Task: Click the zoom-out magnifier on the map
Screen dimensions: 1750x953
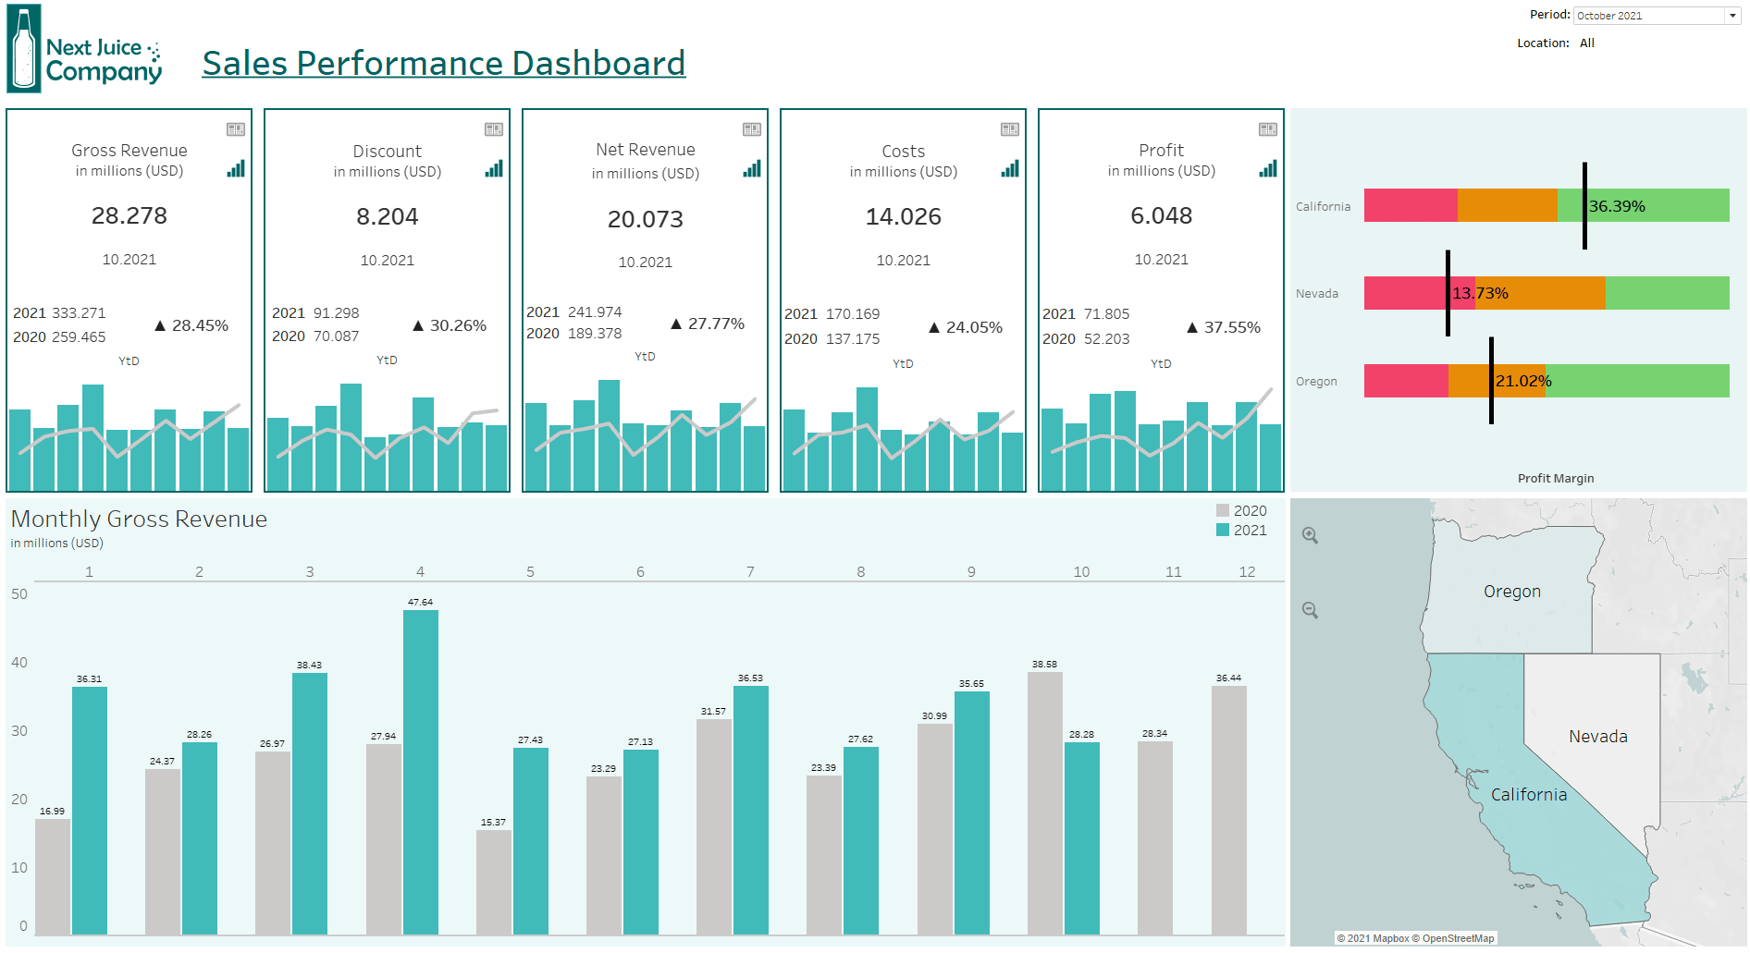Action: [1309, 610]
